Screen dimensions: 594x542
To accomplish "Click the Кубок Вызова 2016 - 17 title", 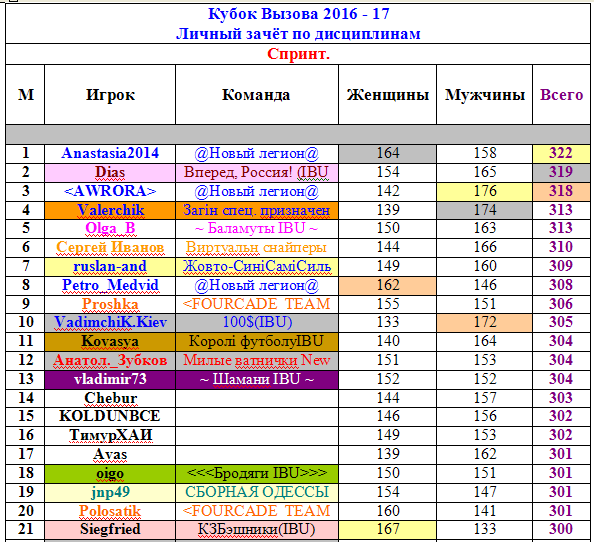I will (298, 14).
